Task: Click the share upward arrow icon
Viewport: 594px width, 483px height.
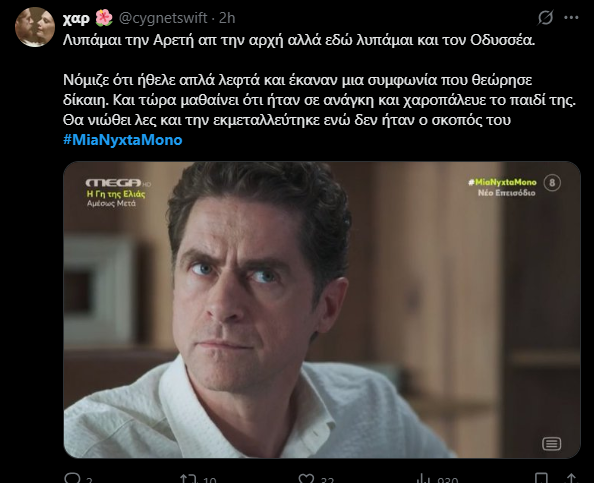Action: [571, 478]
